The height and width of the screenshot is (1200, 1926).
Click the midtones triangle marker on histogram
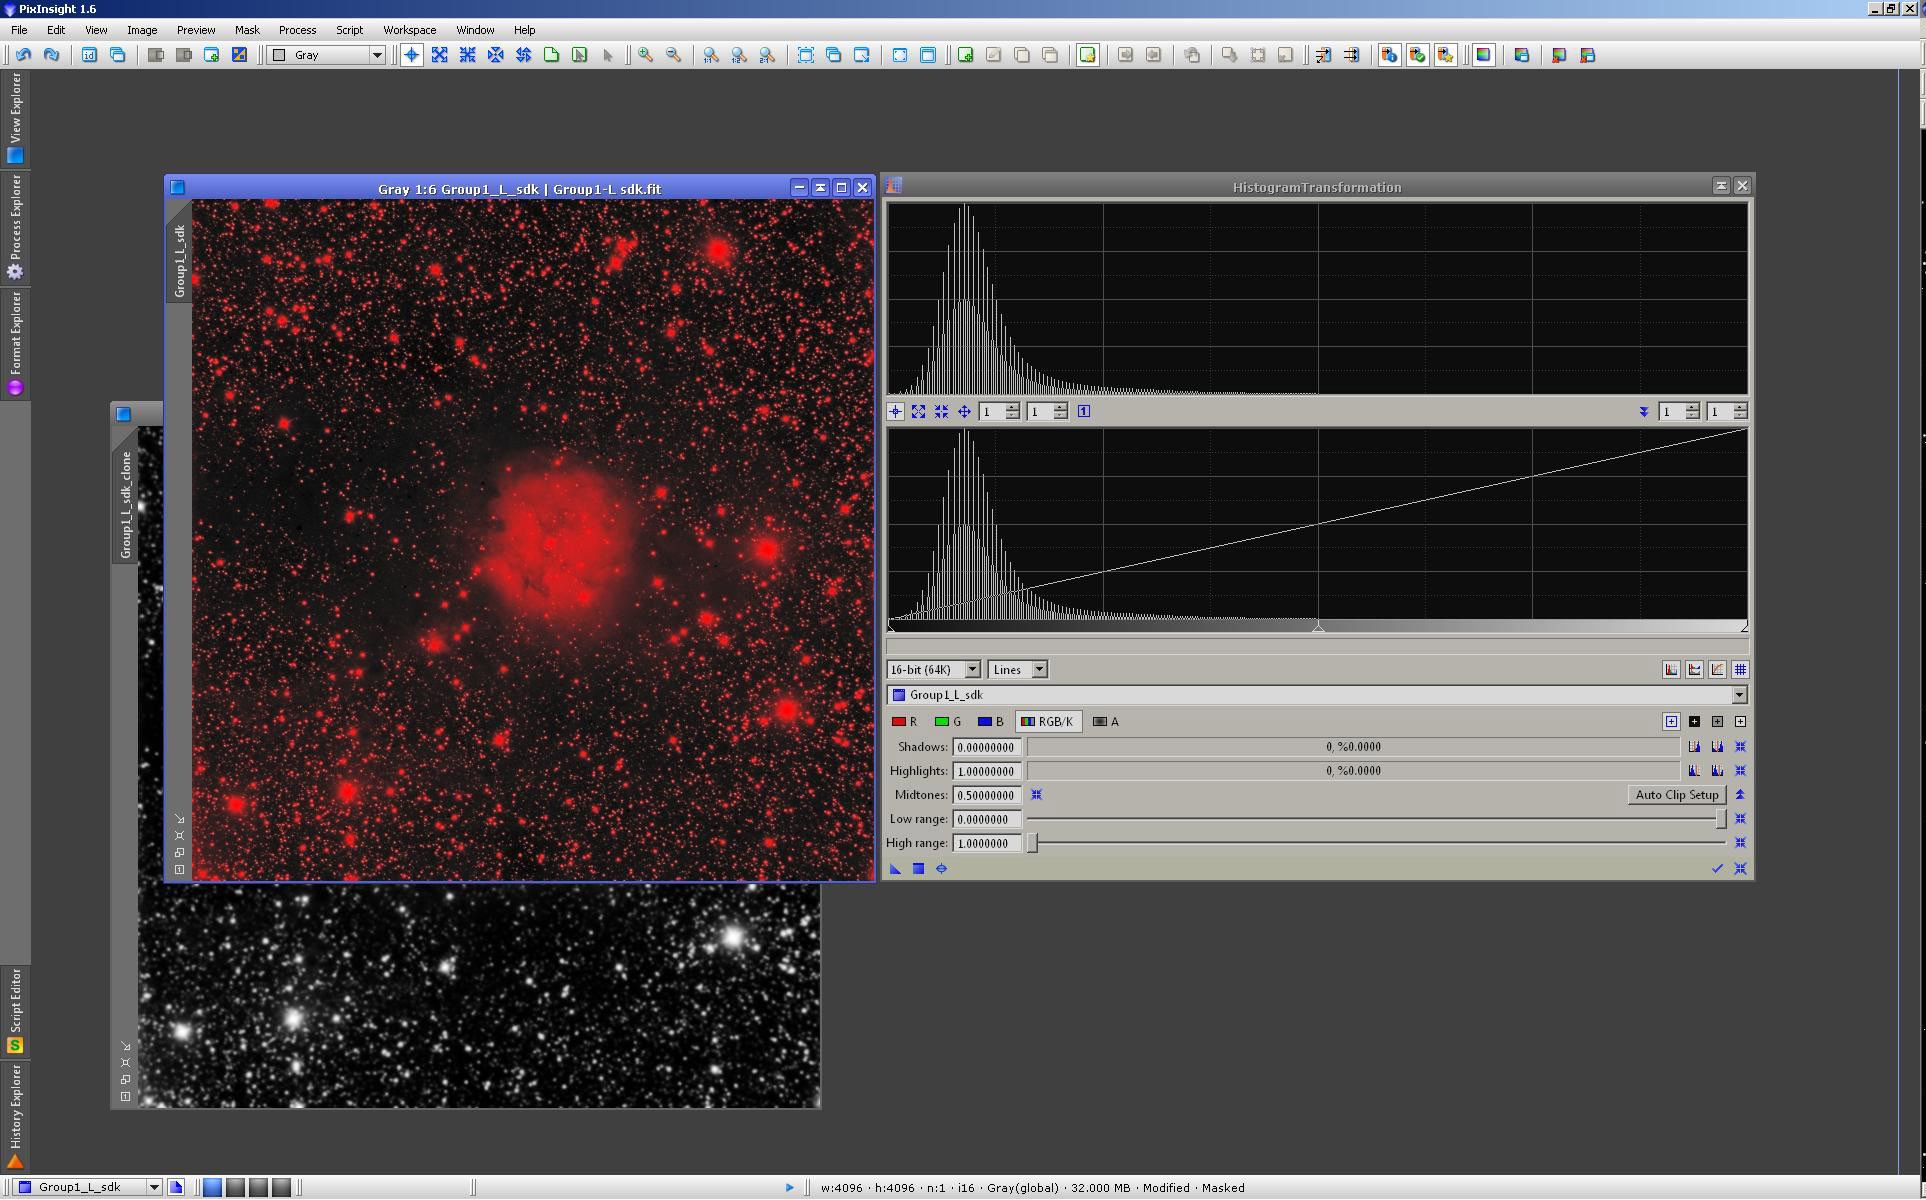coord(1318,627)
